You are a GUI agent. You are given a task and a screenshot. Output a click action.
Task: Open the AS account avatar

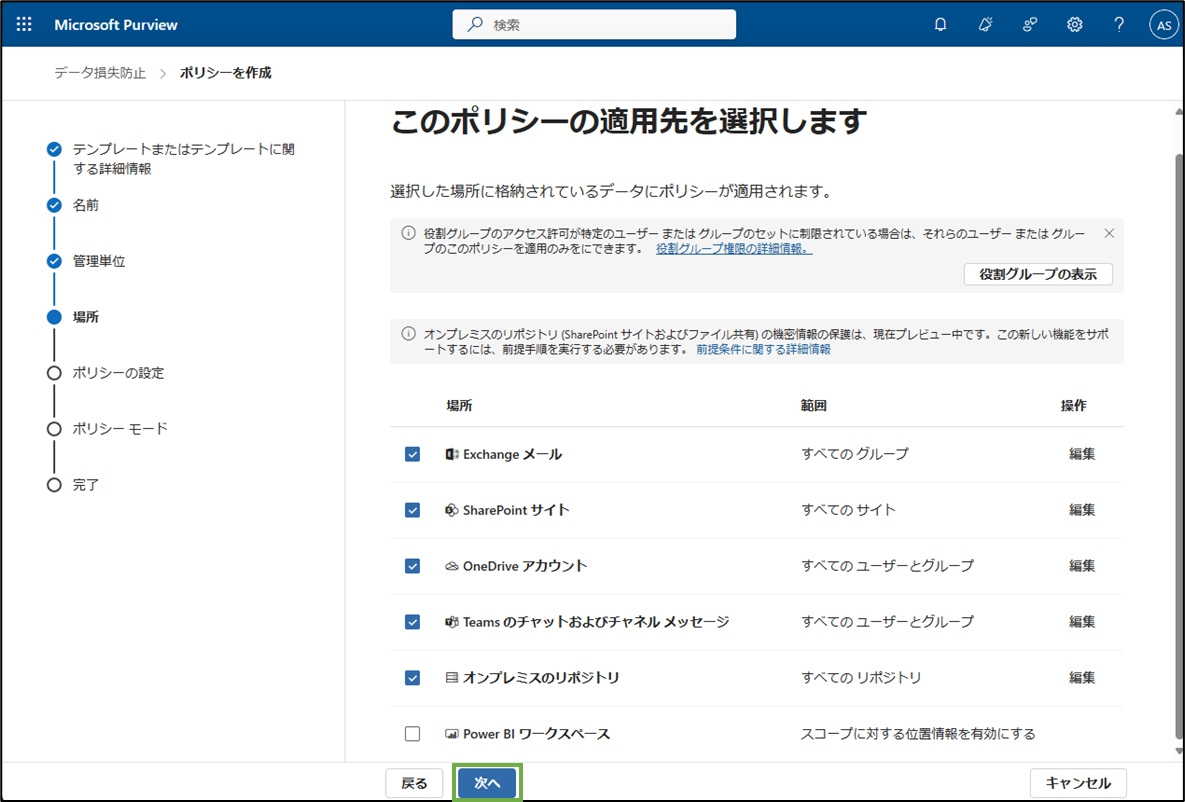coord(1164,25)
